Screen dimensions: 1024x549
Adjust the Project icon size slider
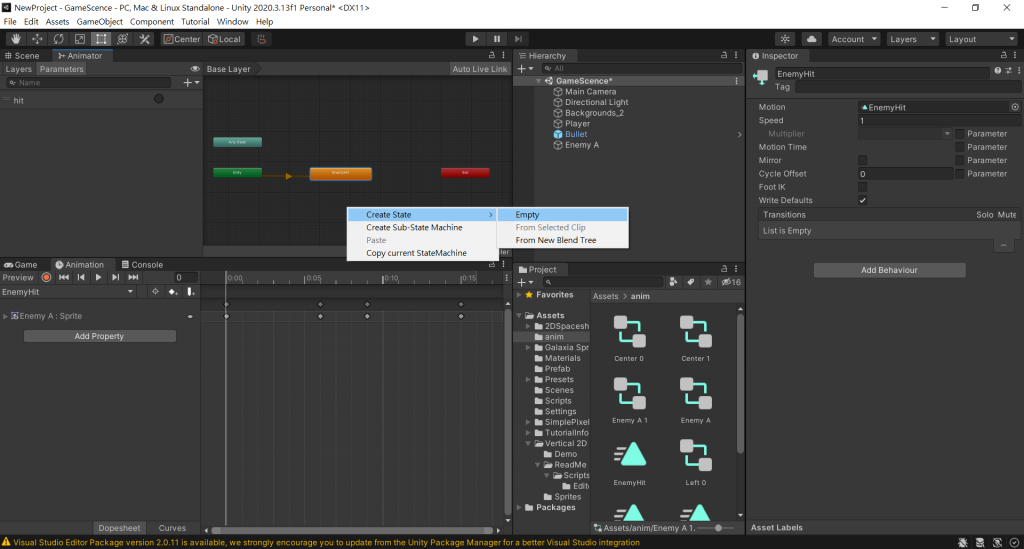717,527
